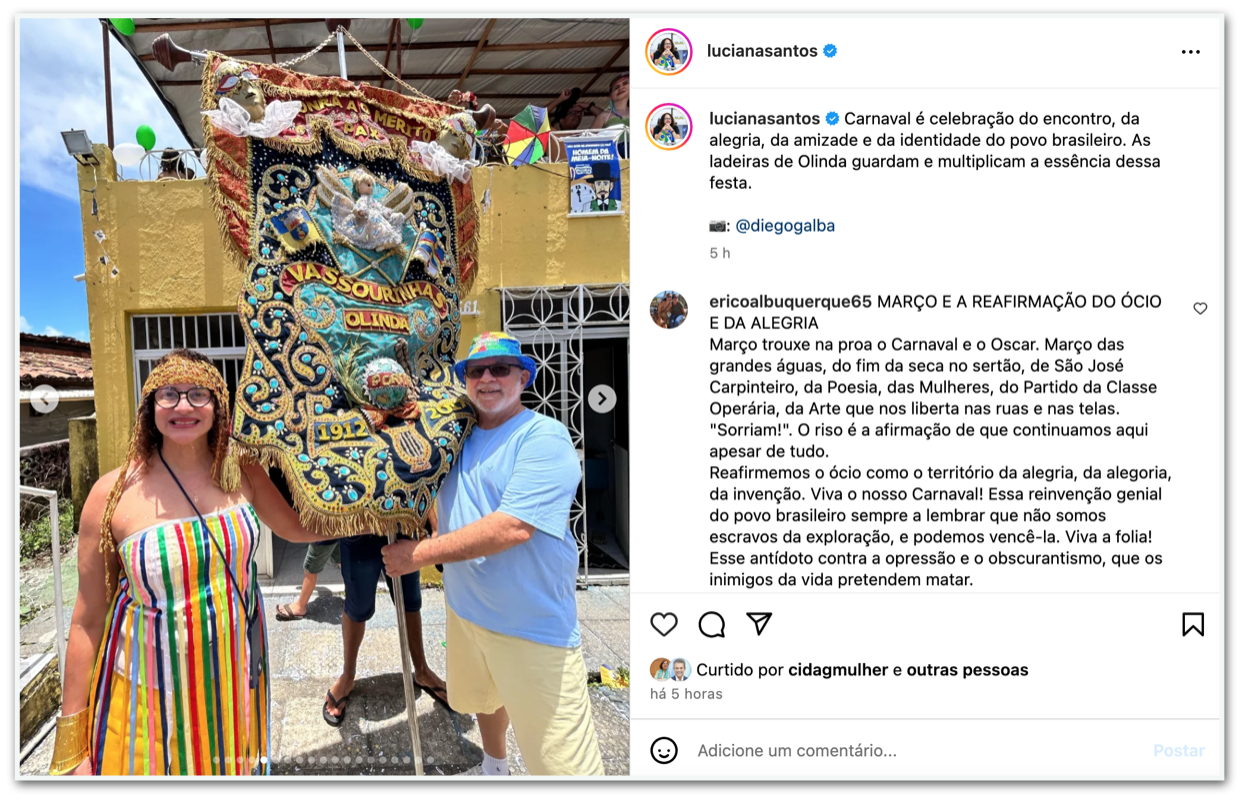Open lucianasantos avatar beside the caption
The image size is (1240, 800).
pos(669,127)
